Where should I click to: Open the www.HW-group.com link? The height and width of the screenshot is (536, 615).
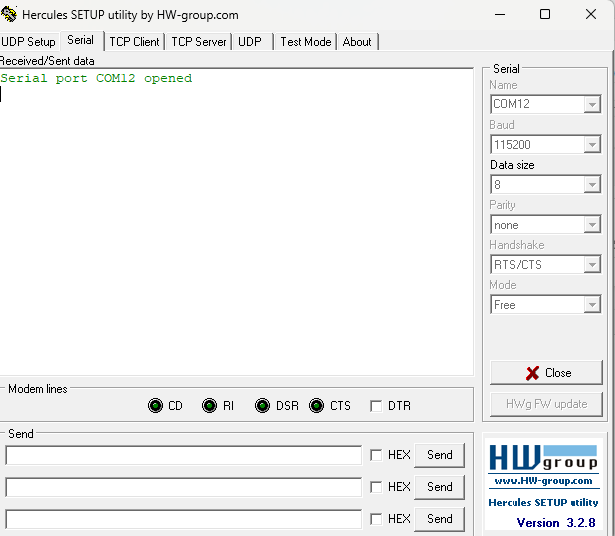click(x=543, y=481)
